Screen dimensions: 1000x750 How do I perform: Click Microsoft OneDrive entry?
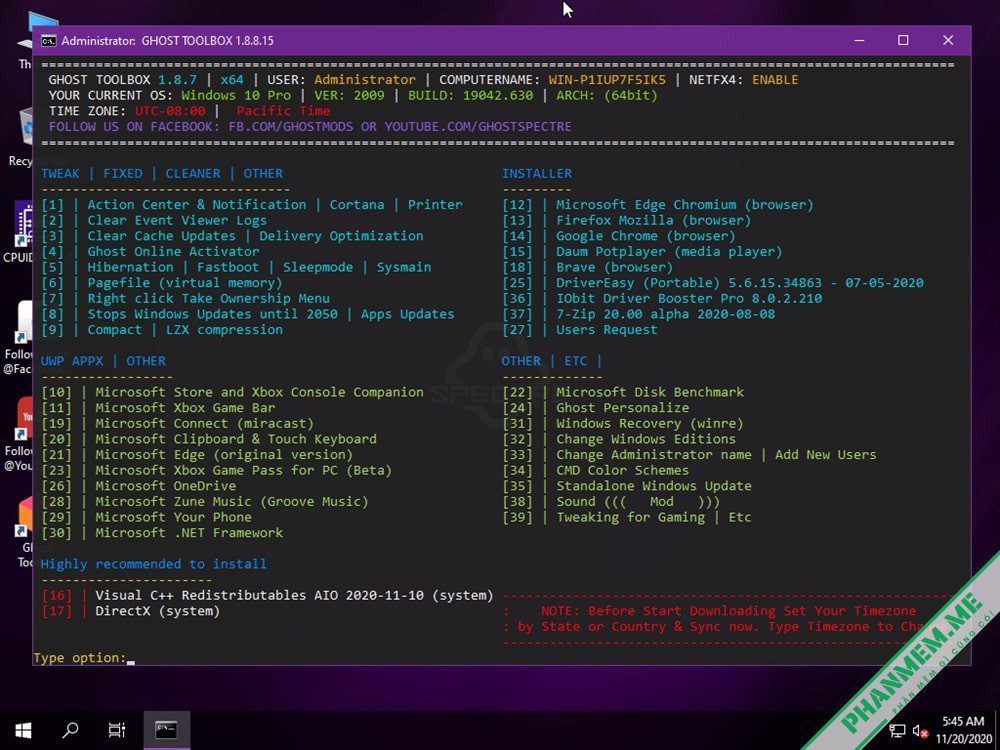tap(138, 486)
